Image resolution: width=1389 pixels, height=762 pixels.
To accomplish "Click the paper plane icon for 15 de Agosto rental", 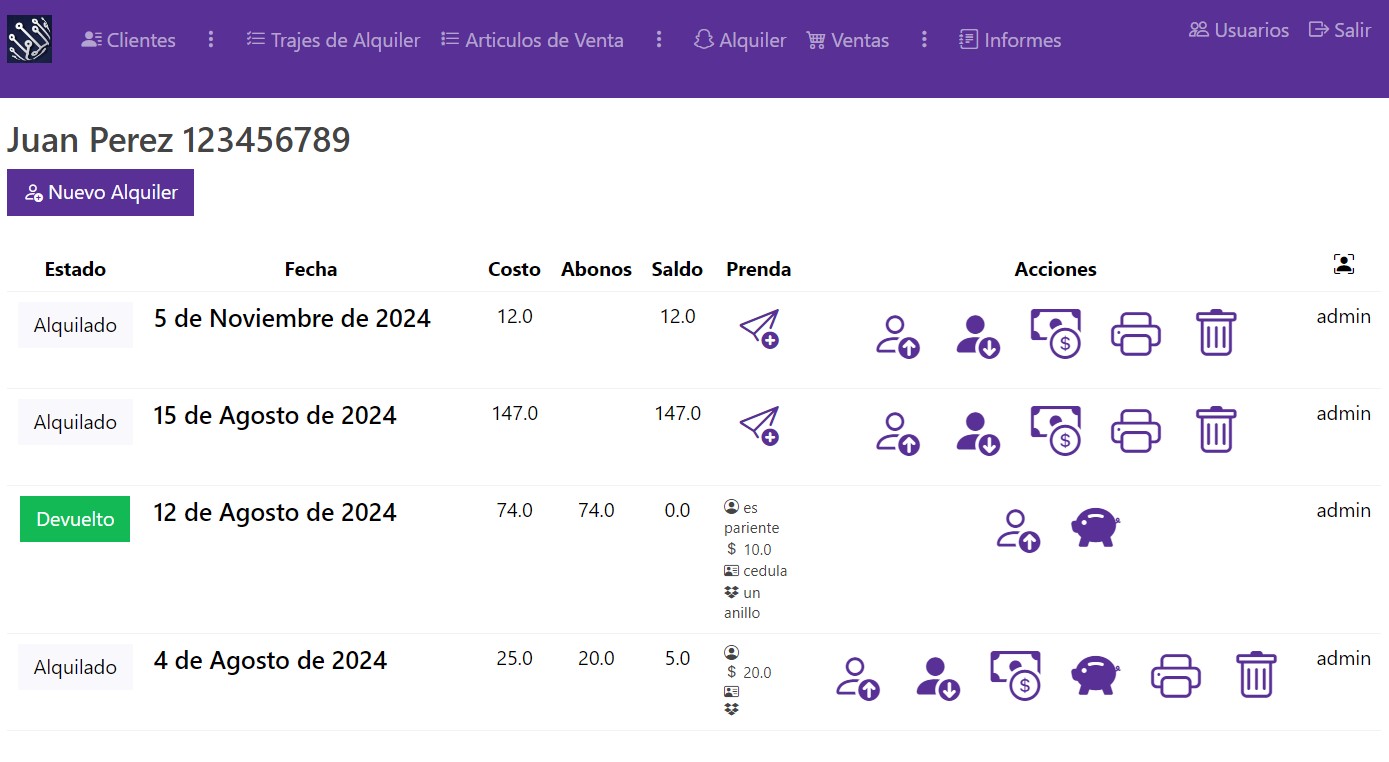I will click(x=759, y=426).
